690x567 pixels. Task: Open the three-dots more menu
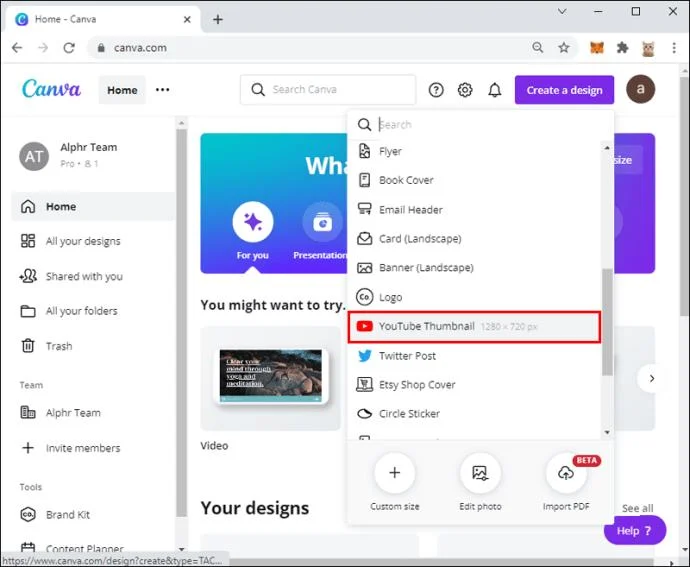coord(162,90)
